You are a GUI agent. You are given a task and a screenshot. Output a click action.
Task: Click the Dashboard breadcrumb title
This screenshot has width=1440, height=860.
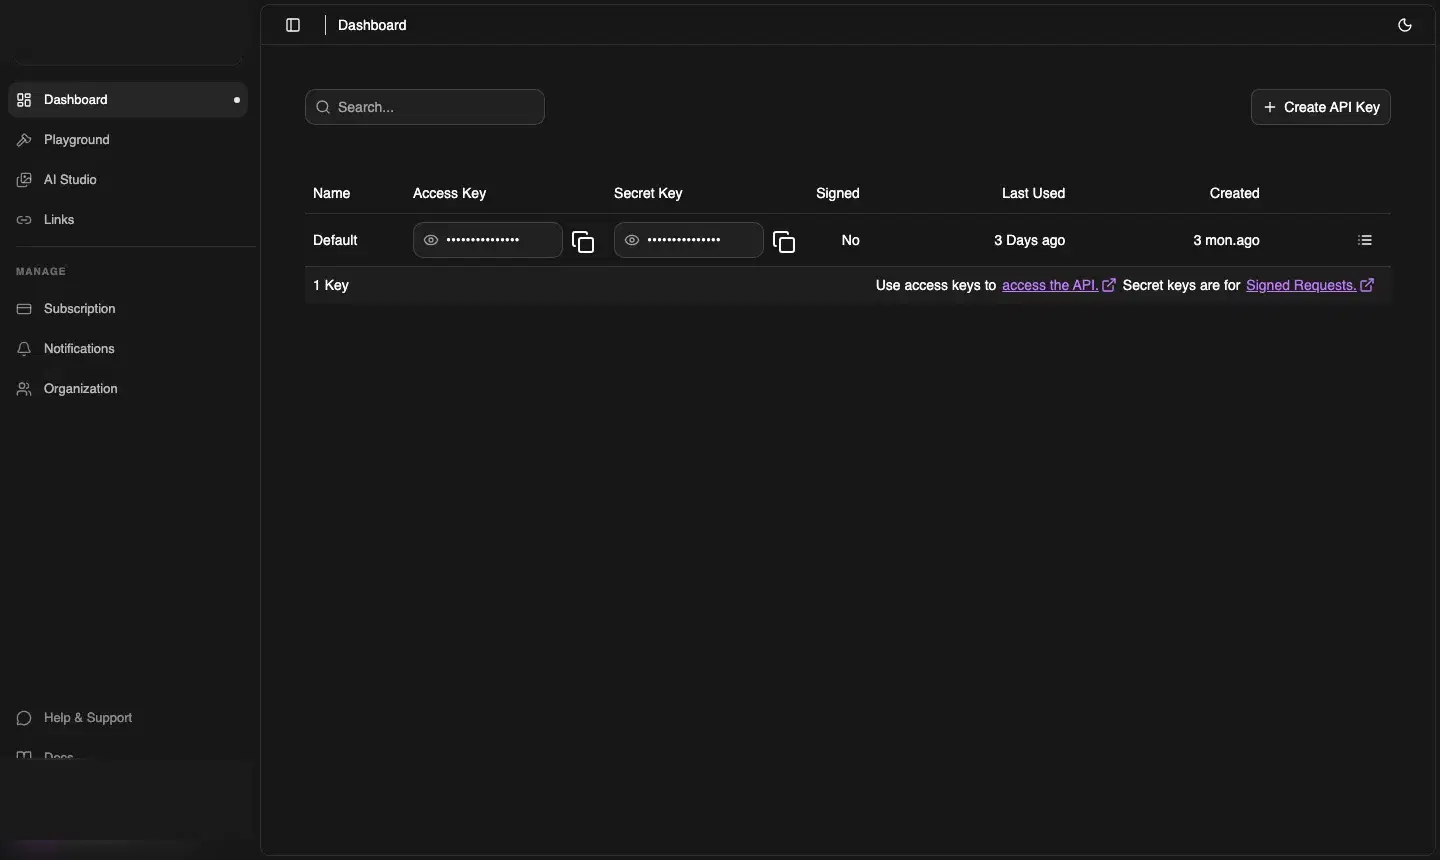(x=373, y=25)
